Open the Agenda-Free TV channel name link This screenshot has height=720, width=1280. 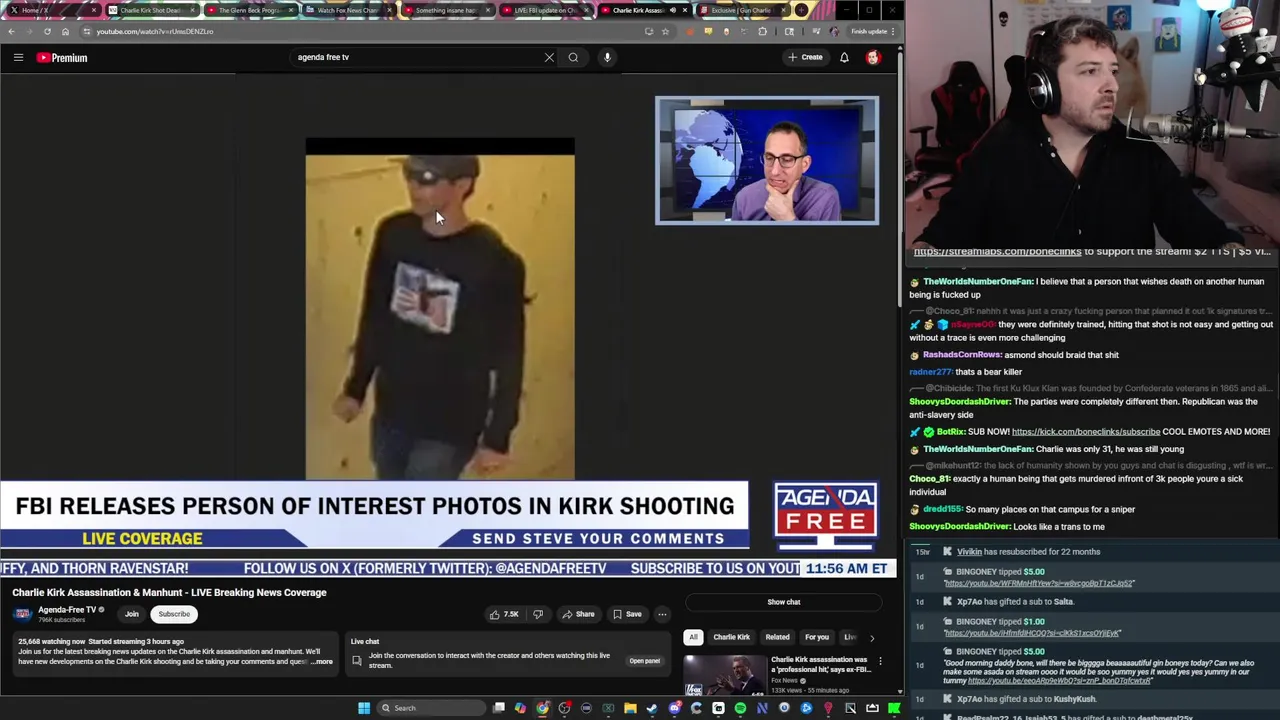pyautogui.click(x=67, y=610)
